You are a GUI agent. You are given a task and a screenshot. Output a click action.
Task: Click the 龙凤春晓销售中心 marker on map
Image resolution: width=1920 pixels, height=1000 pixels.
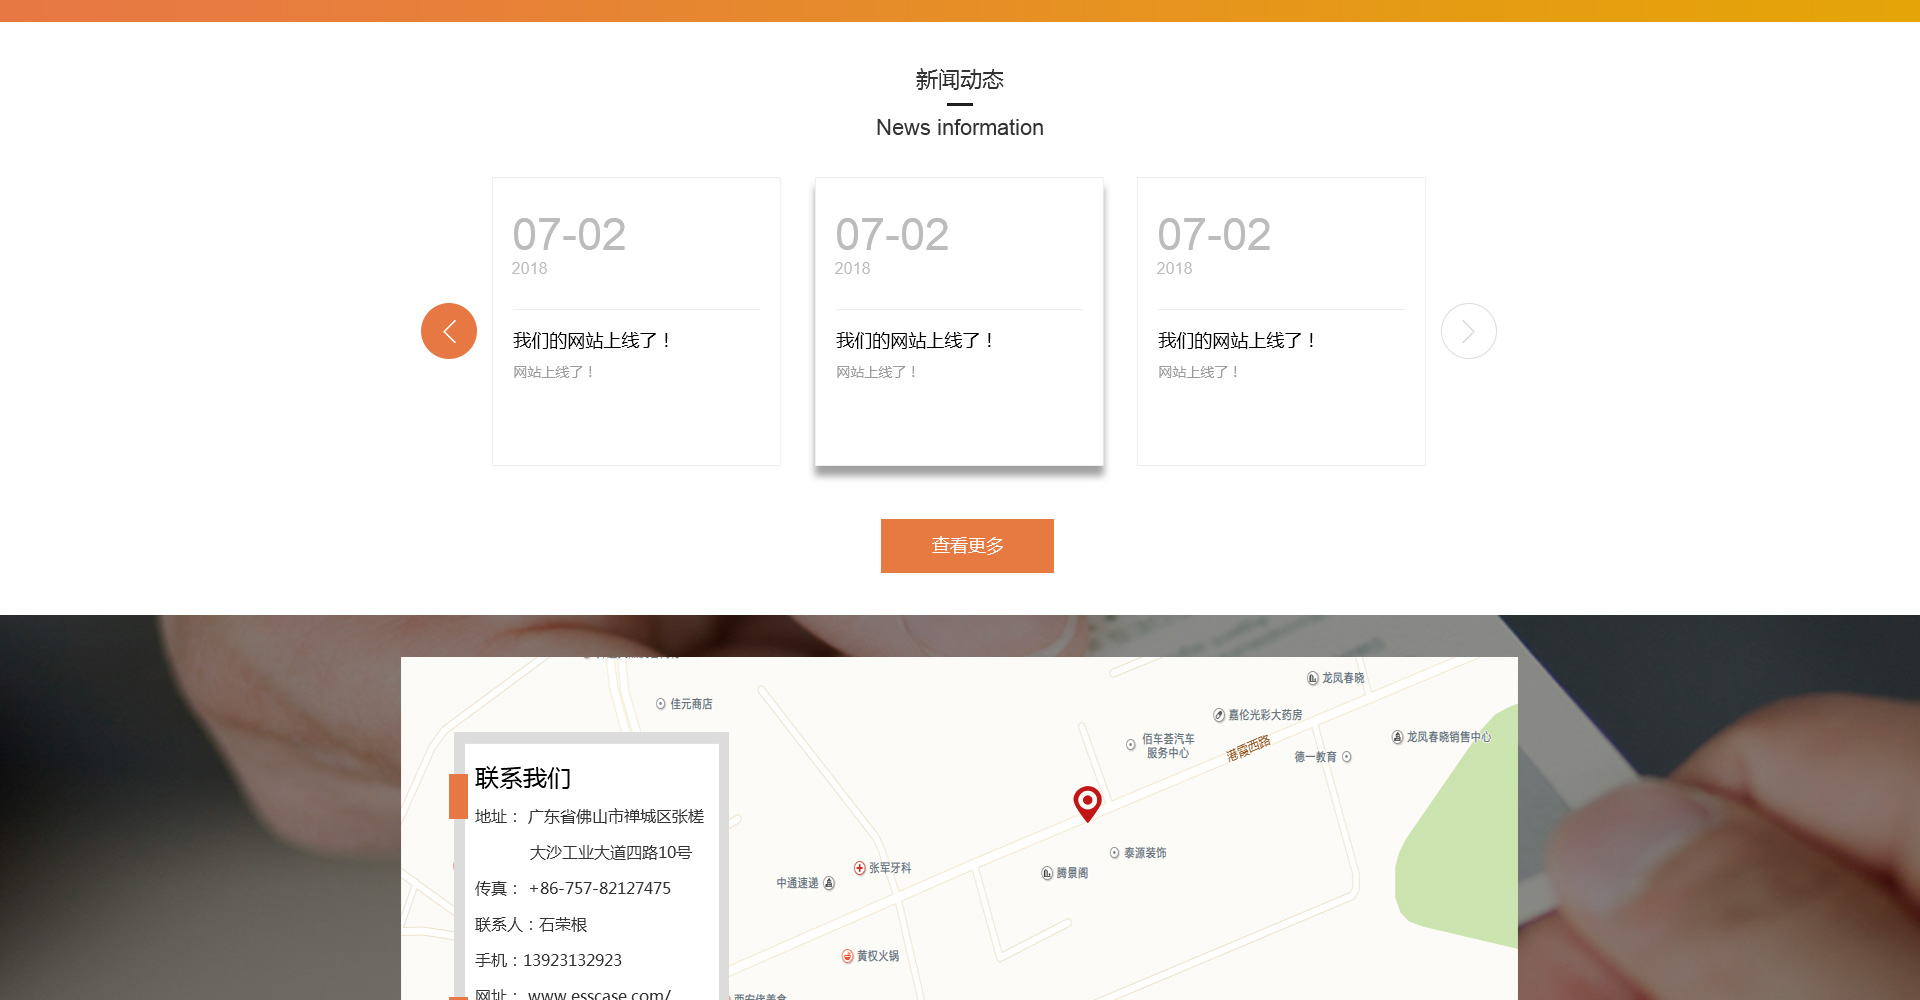pyautogui.click(x=1397, y=737)
